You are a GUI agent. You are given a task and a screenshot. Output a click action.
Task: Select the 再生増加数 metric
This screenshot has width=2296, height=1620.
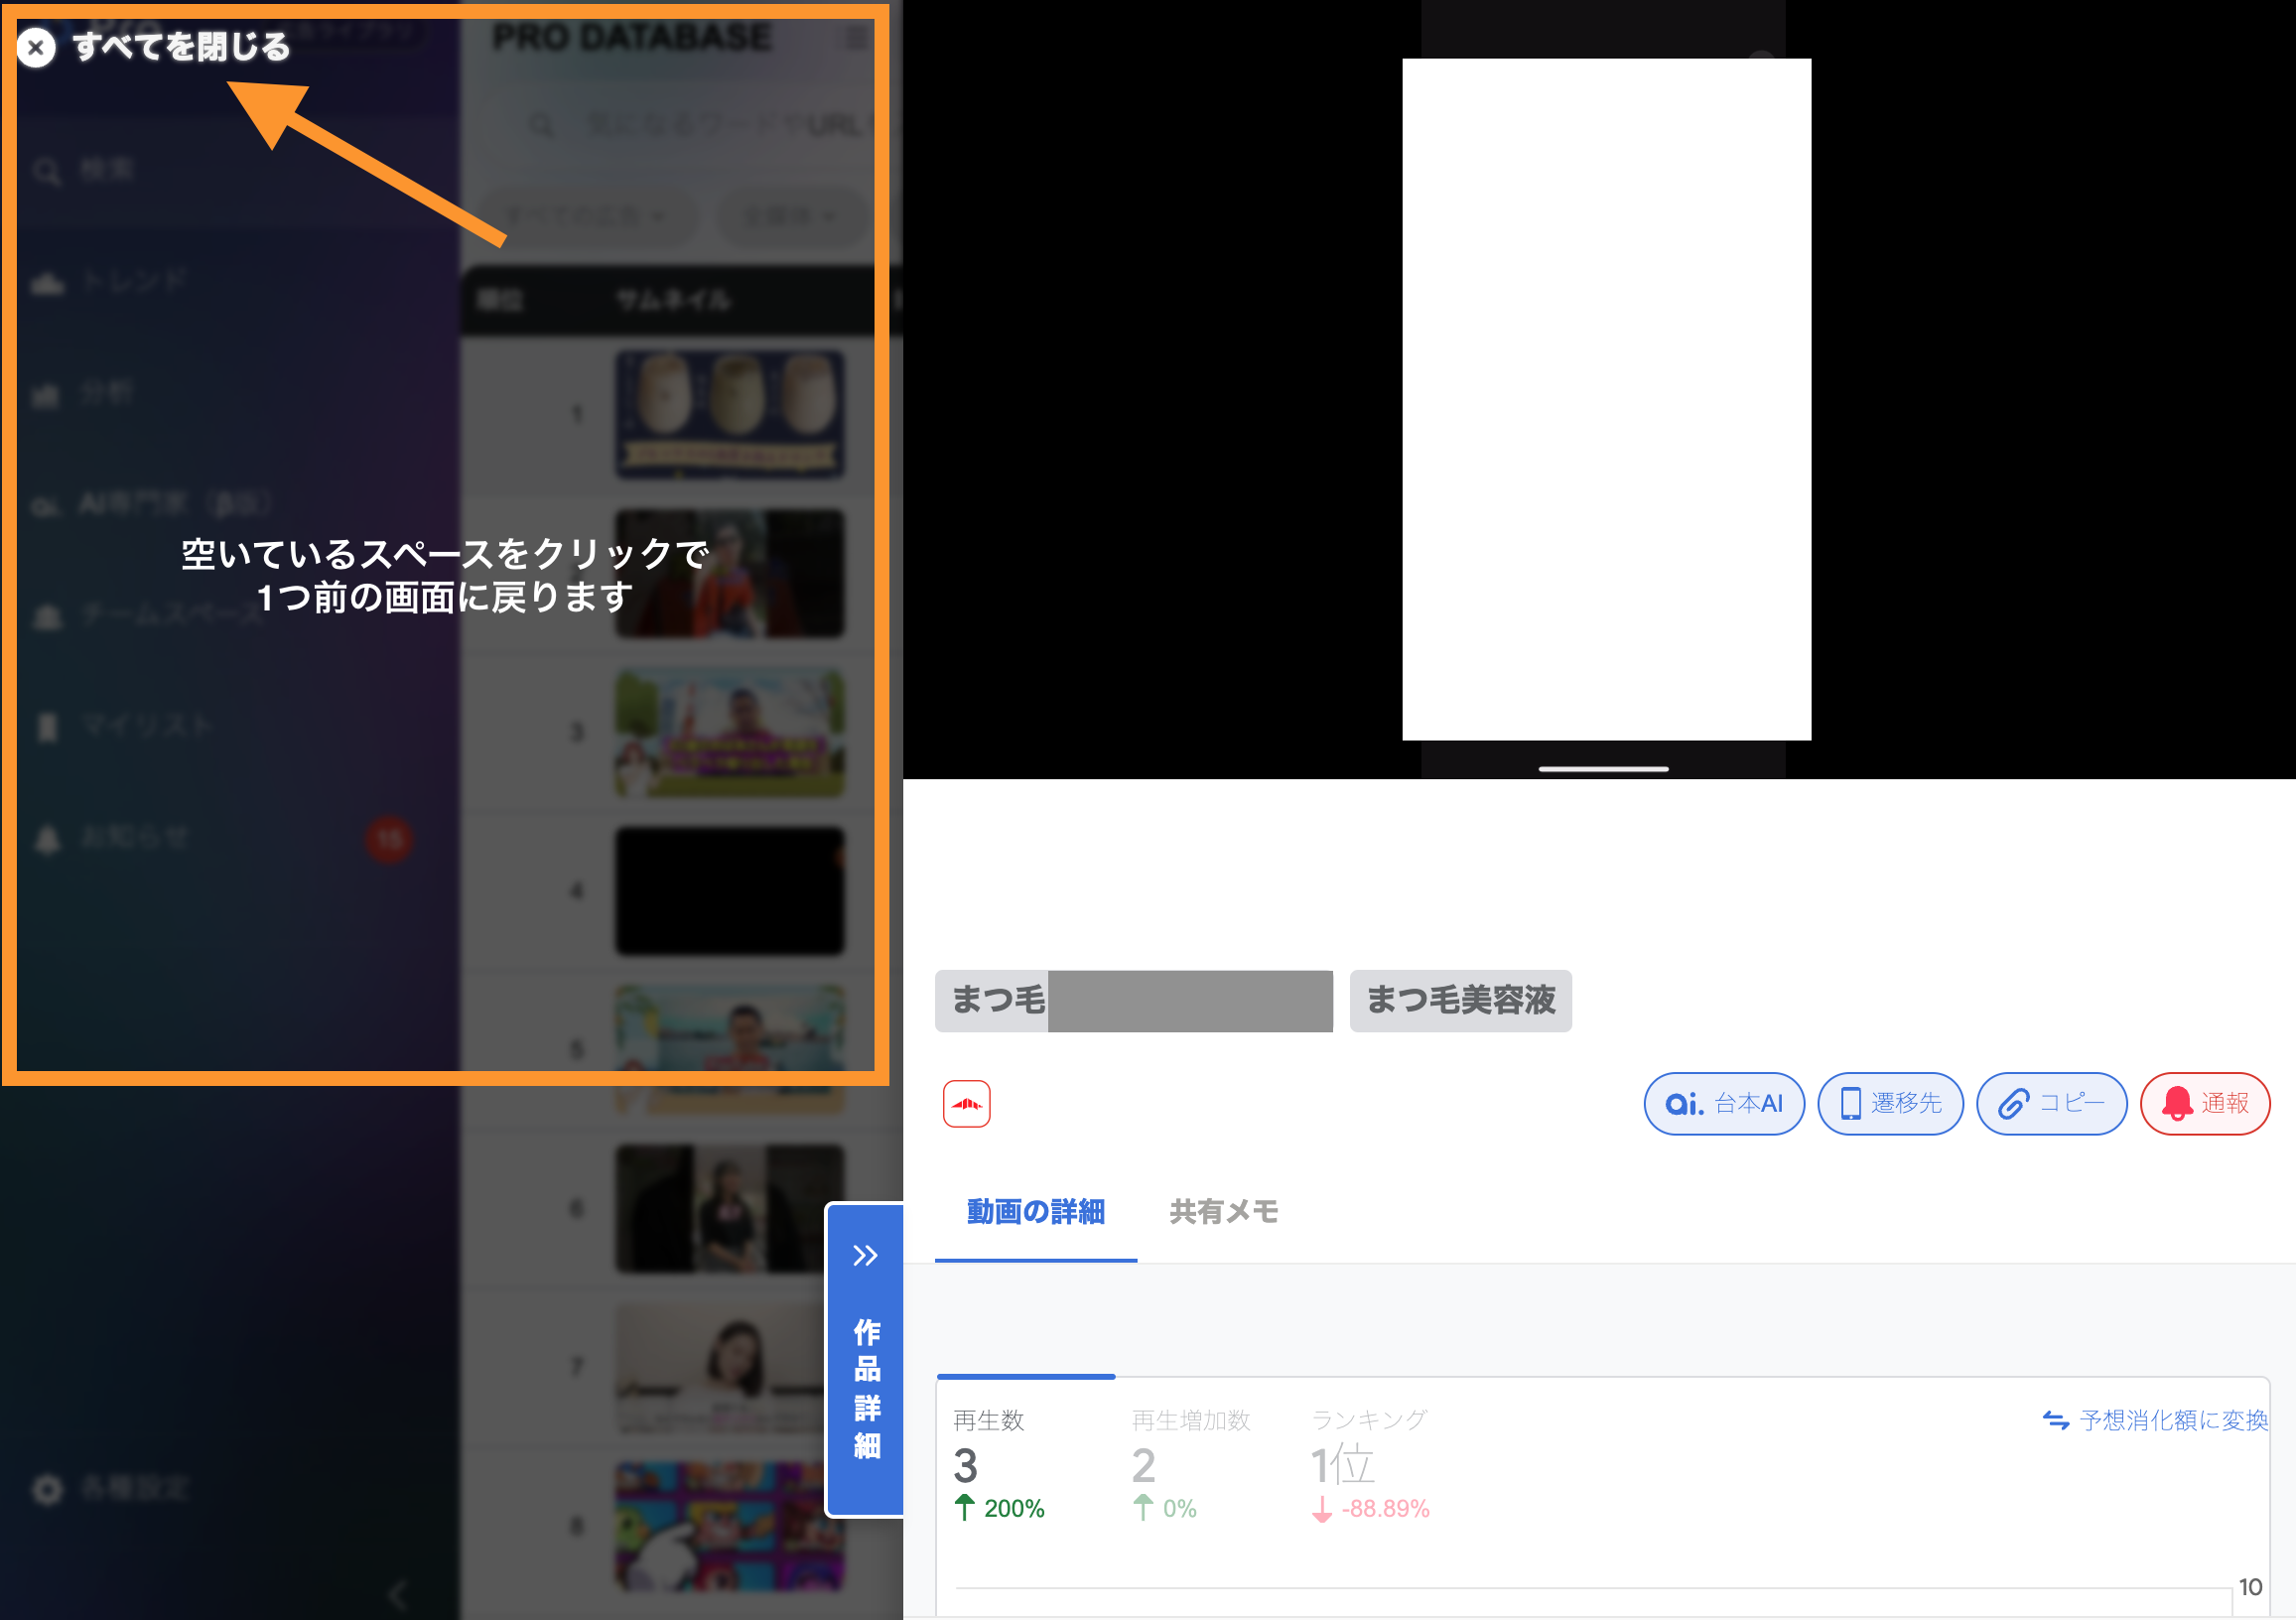(1190, 1420)
